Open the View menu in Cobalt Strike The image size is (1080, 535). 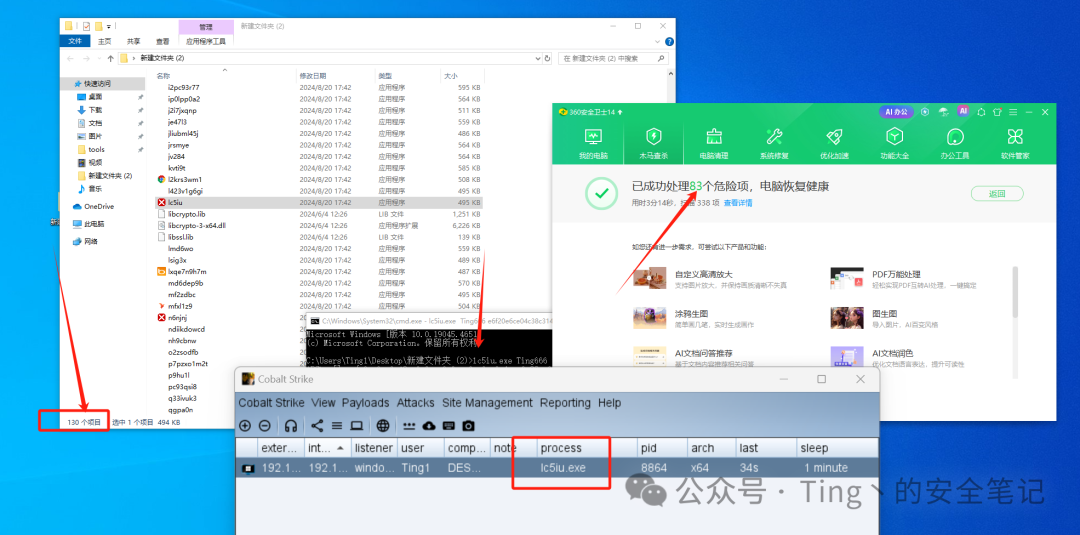[x=323, y=403]
